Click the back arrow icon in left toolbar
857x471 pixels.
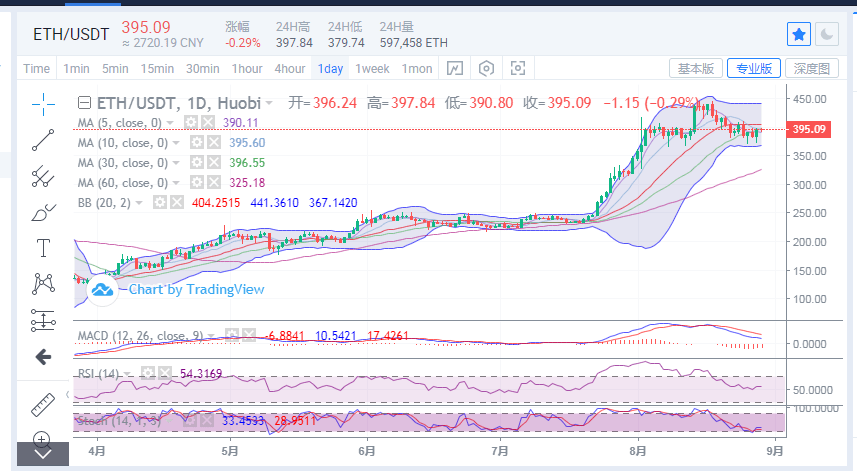43,357
